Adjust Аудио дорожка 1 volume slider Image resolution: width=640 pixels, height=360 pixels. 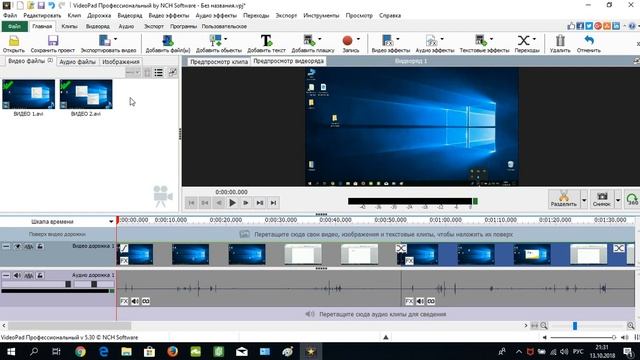[x=68, y=284]
